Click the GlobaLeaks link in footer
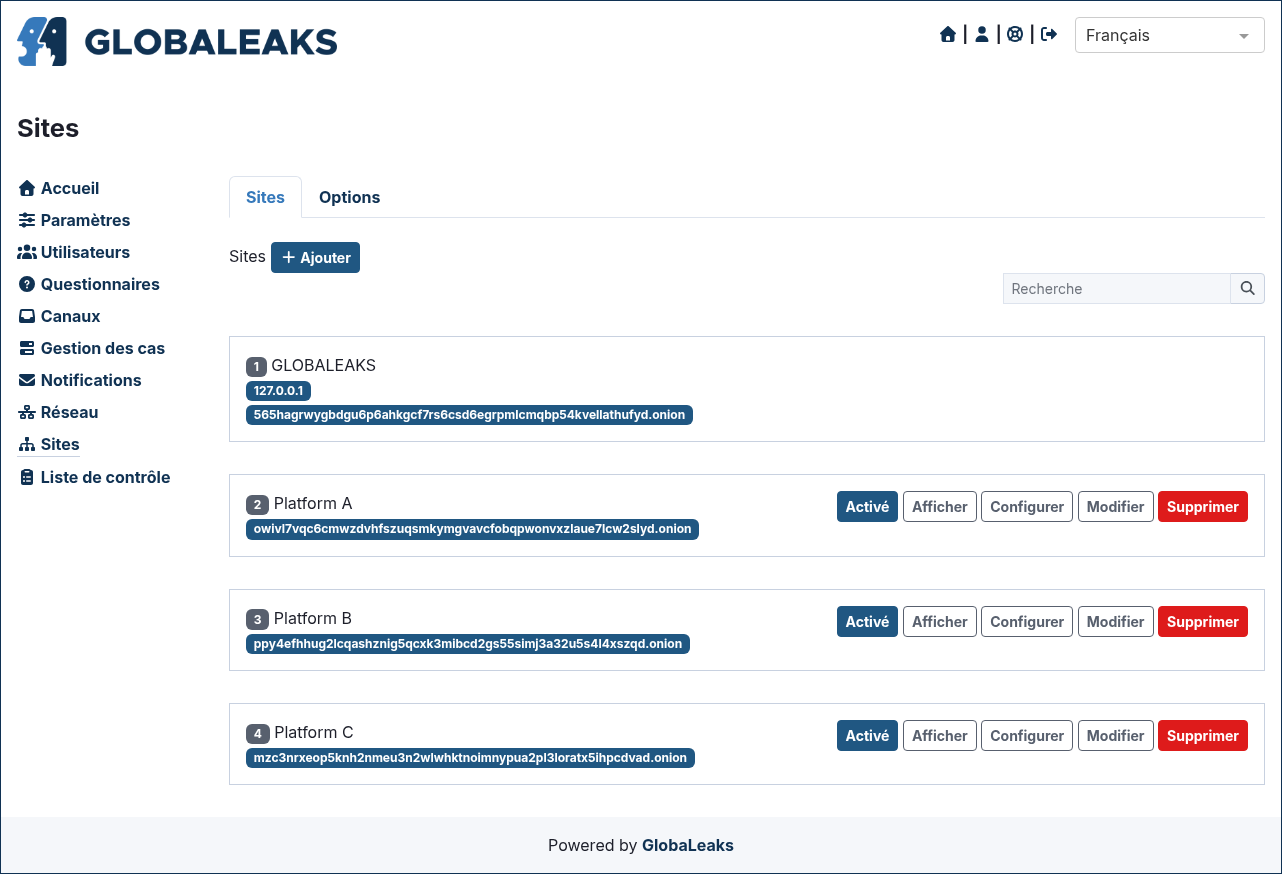 tap(688, 845)
